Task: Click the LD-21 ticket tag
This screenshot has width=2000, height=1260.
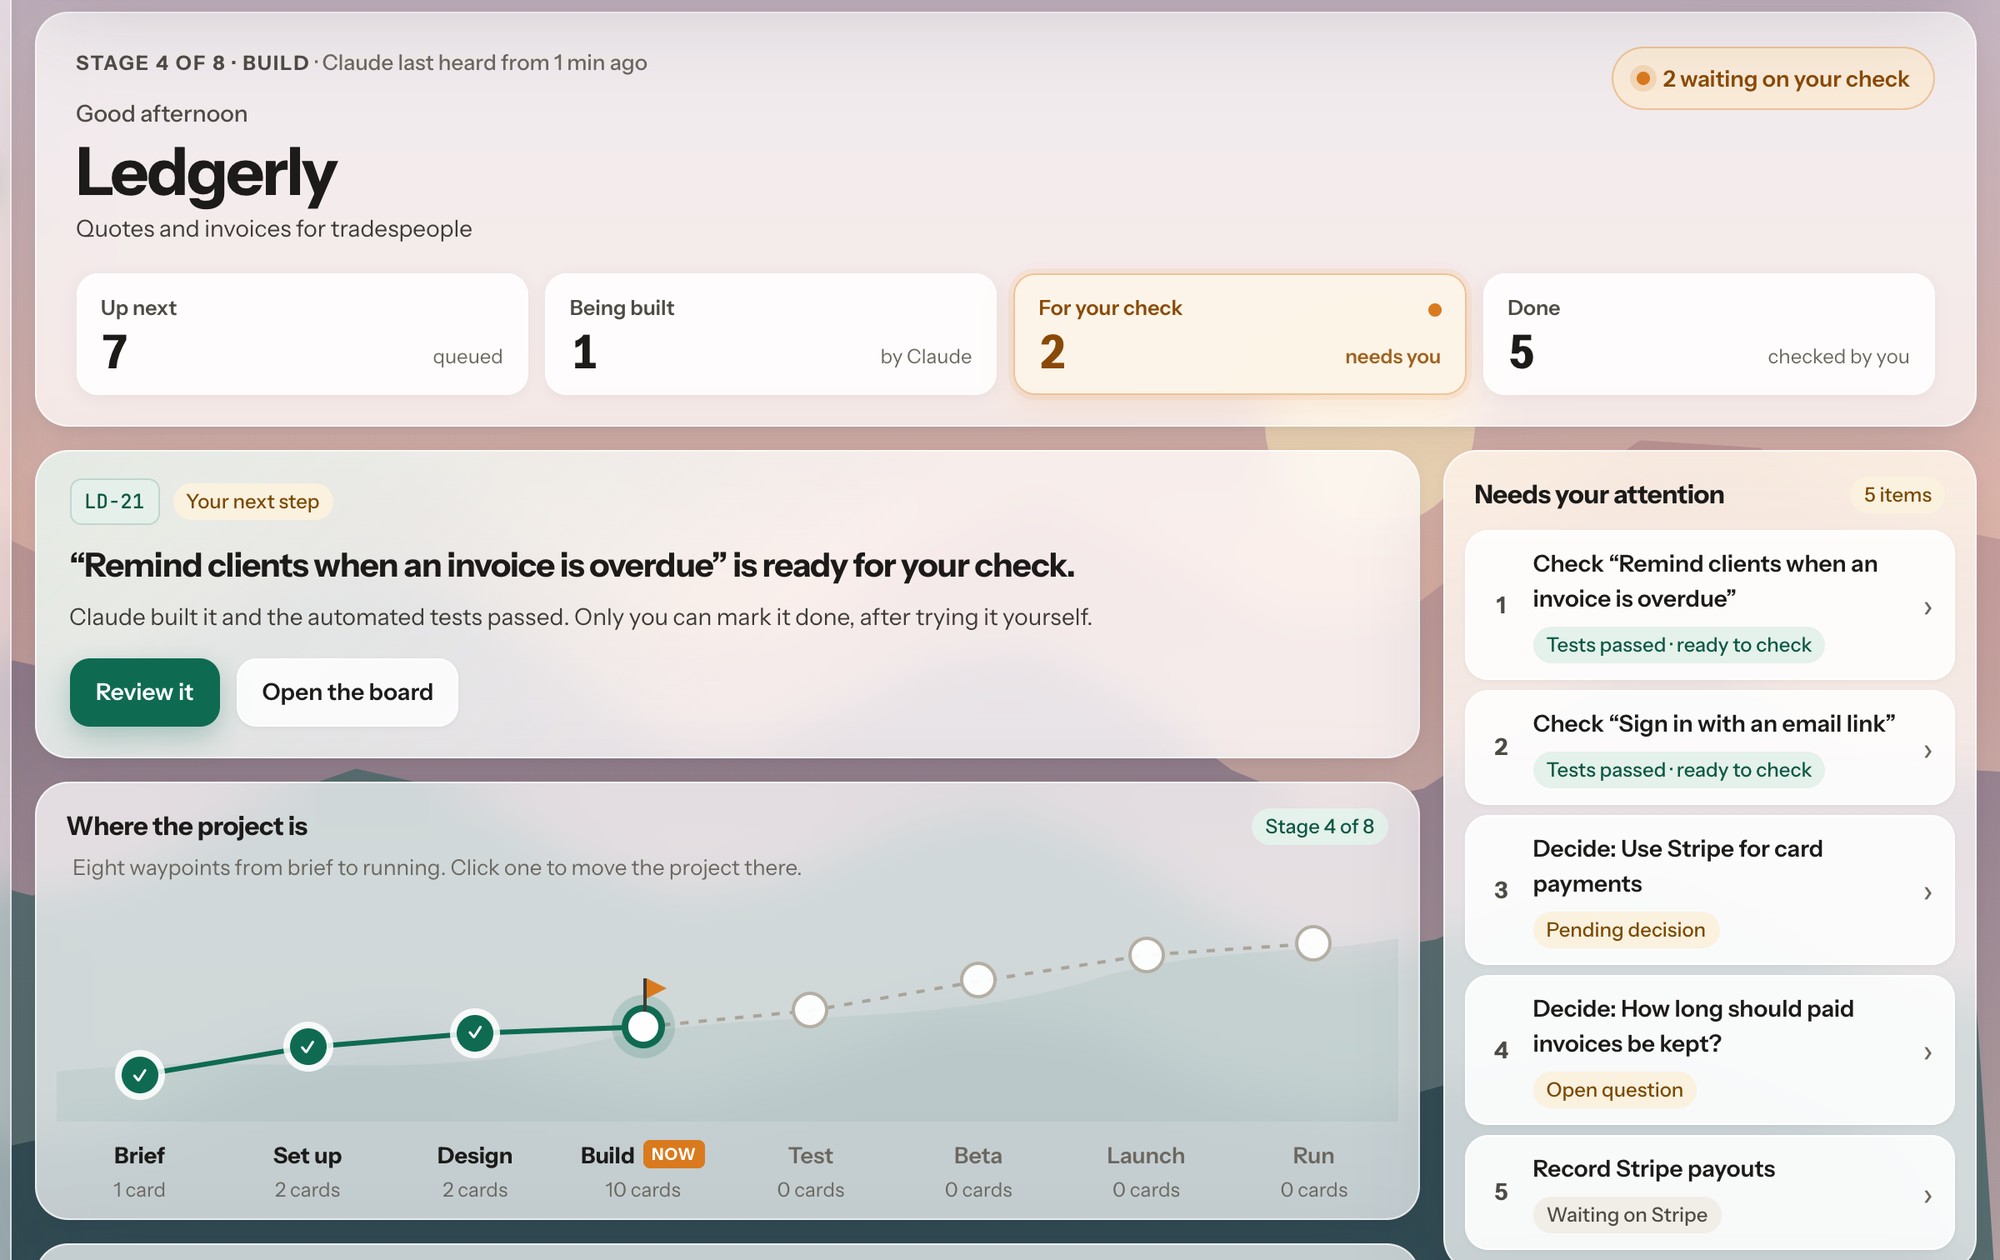Action: tap(114, 502)
